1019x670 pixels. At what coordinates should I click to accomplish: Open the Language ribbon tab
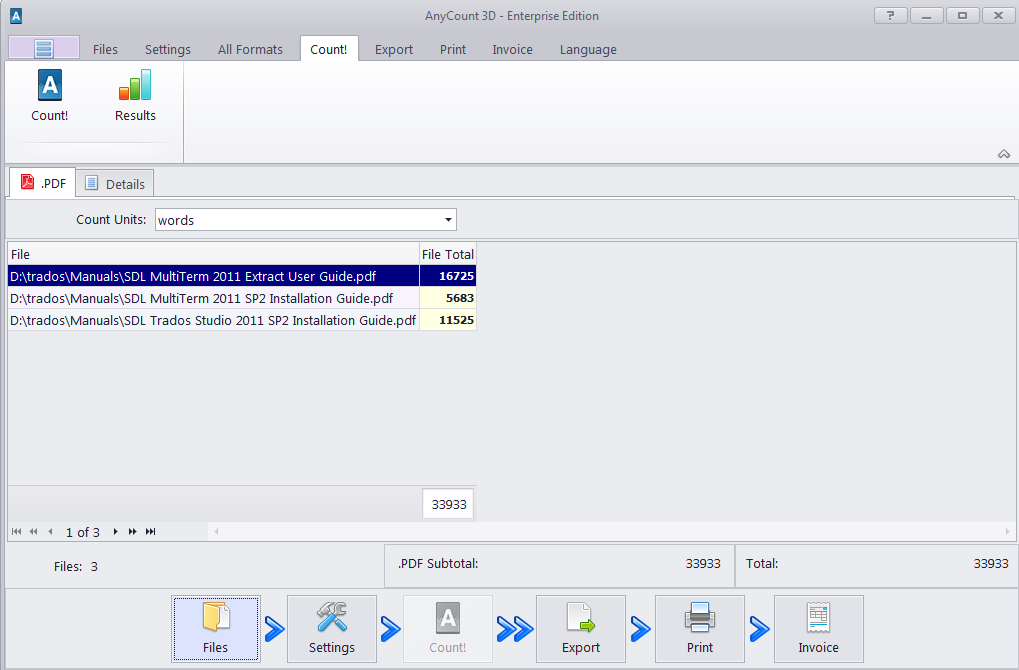point(588,49)
